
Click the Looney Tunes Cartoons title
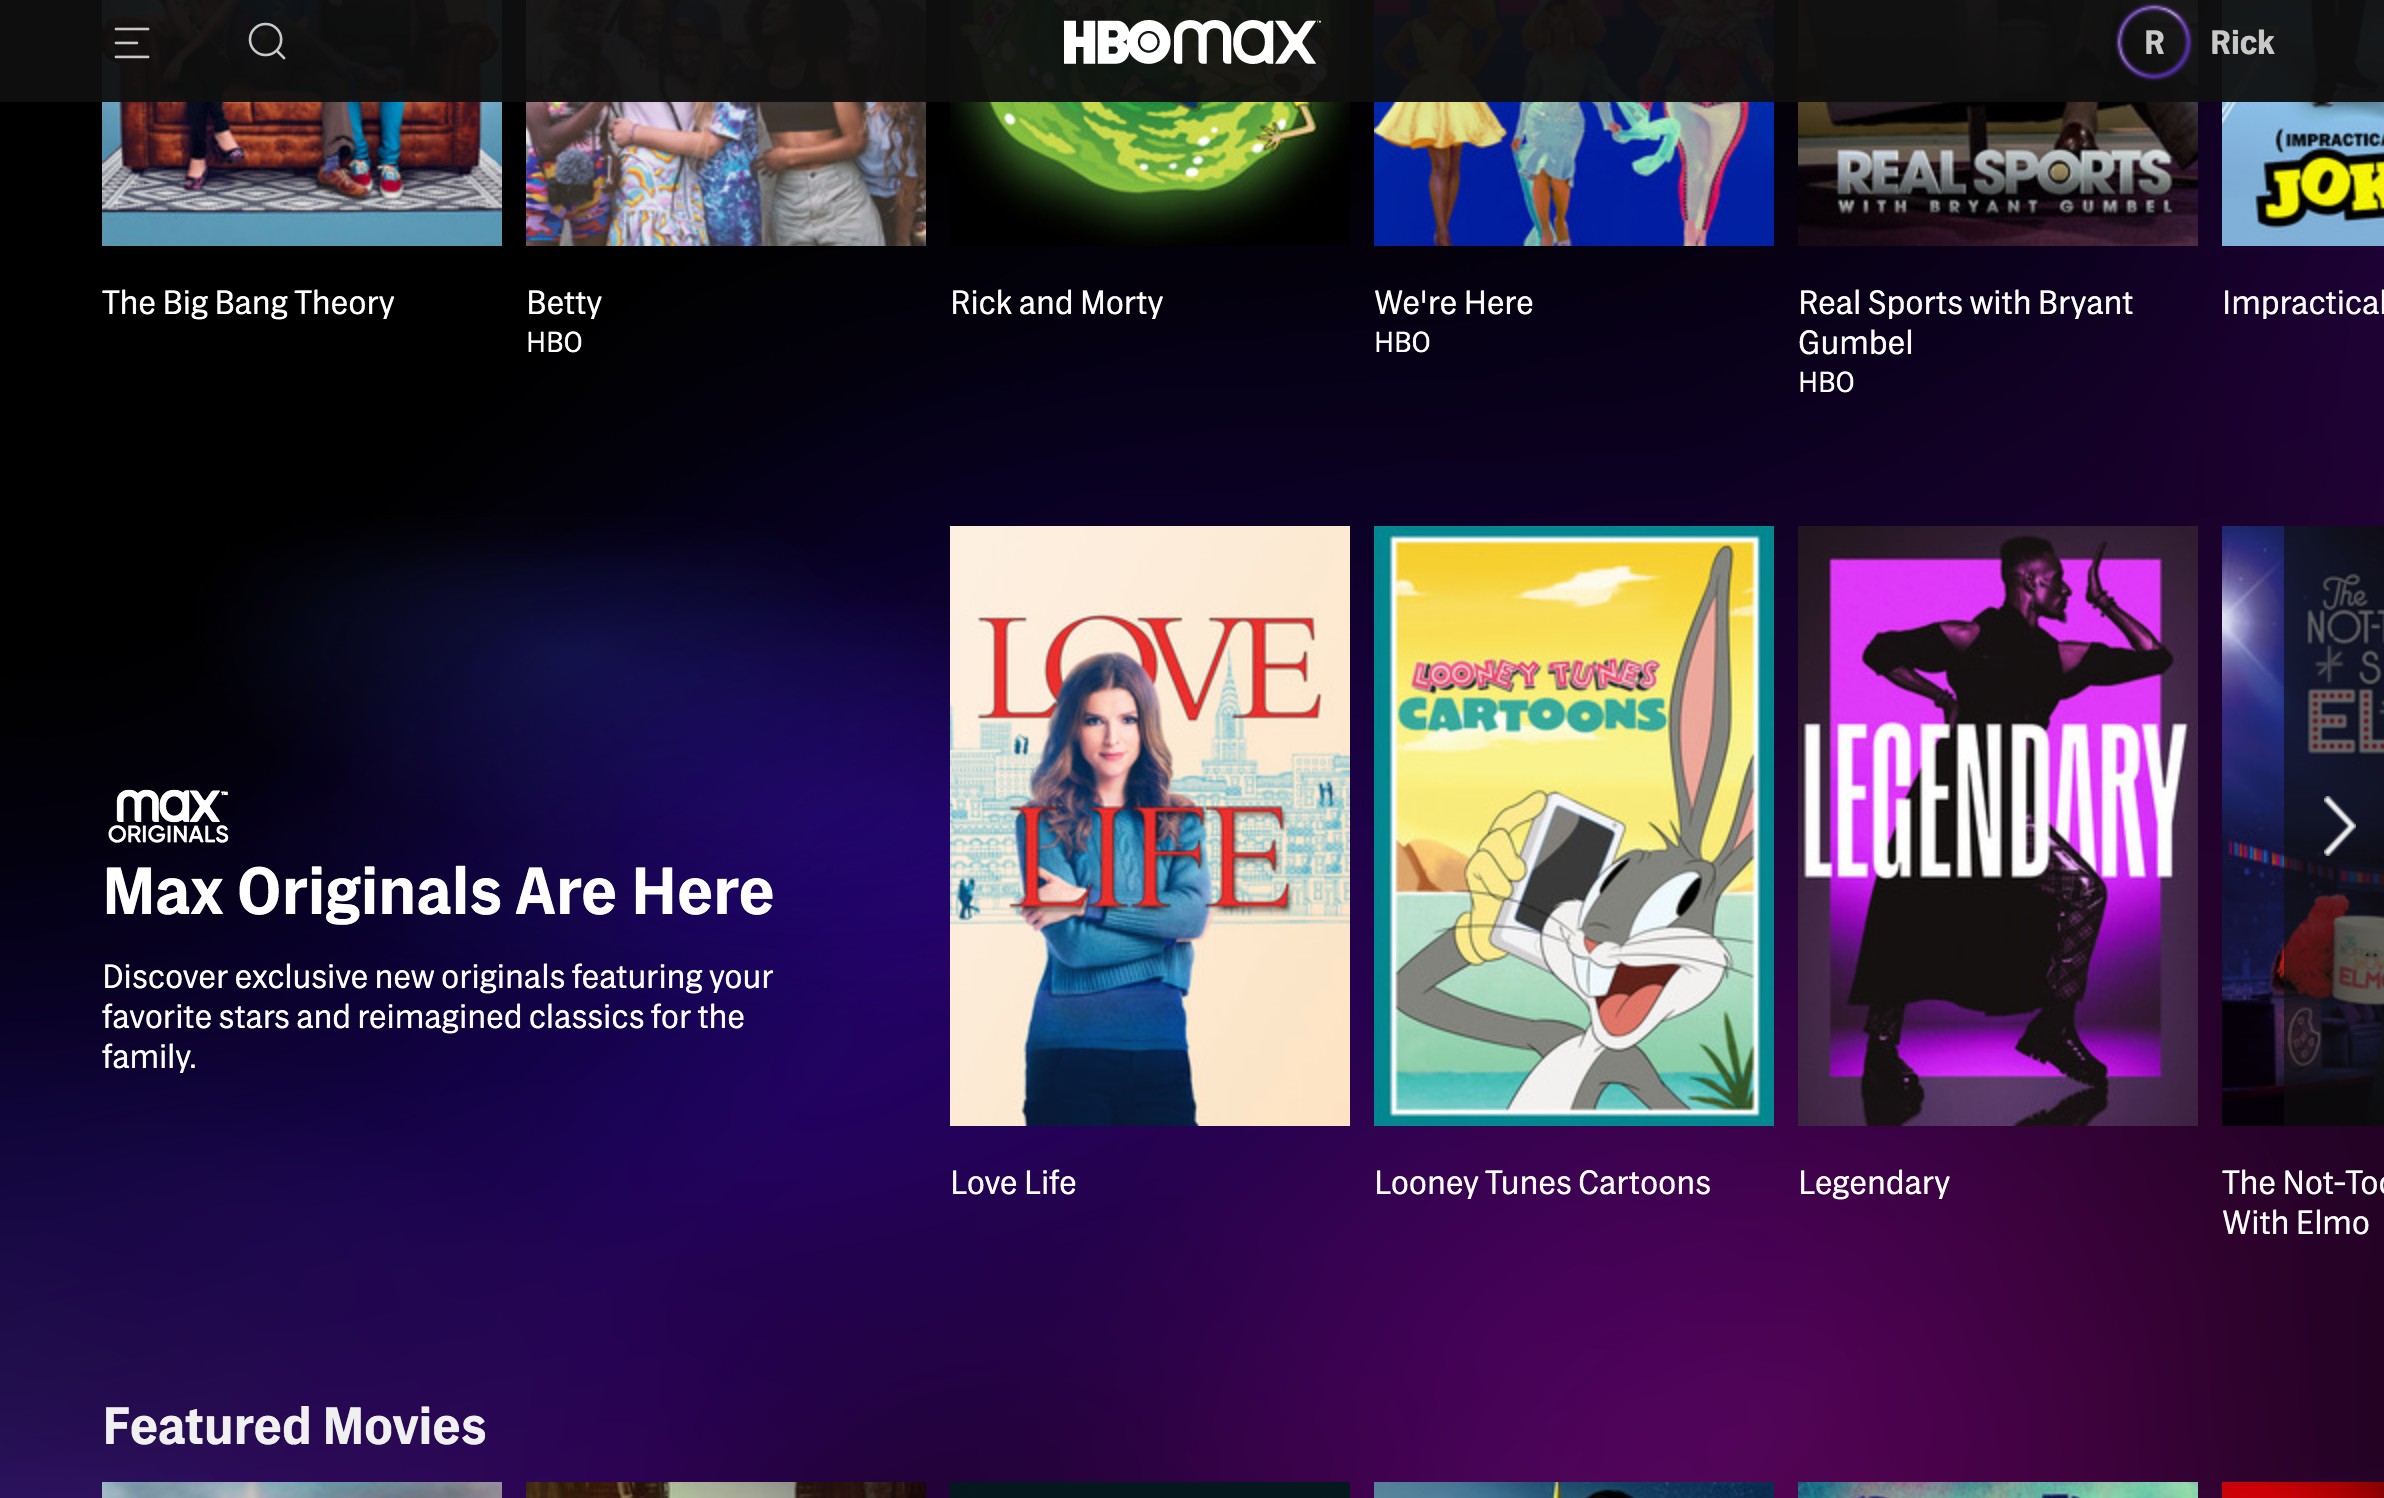pyautogui.click(x=1542, y=1183)
